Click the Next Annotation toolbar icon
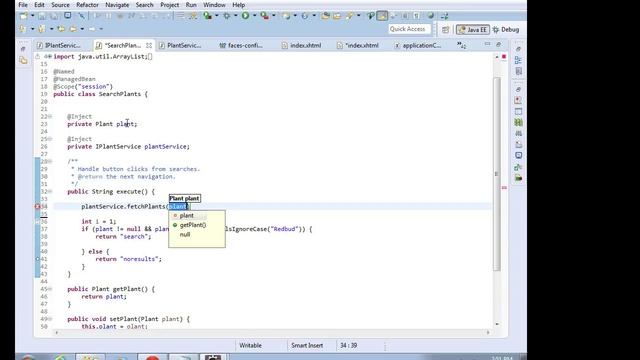Viewport: 640px width, 360px height. pyautogui.click(x=24, y=29)
